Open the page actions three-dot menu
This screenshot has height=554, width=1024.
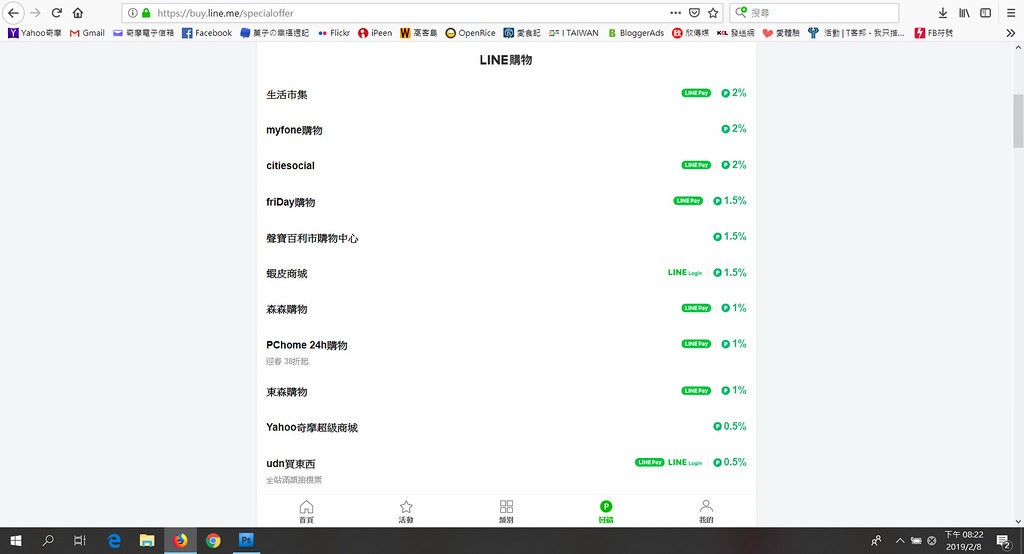[x=676, y=12]
